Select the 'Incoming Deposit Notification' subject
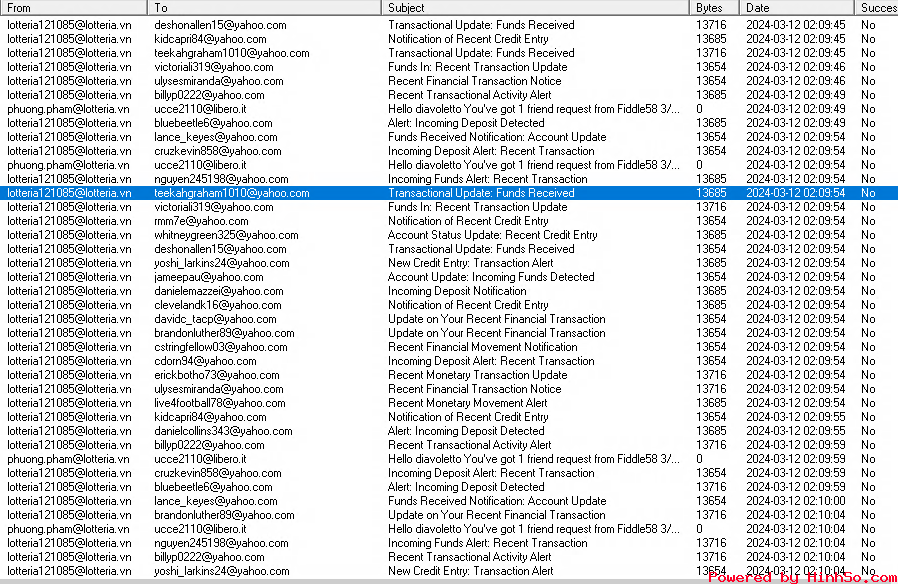 pos(456,291)
